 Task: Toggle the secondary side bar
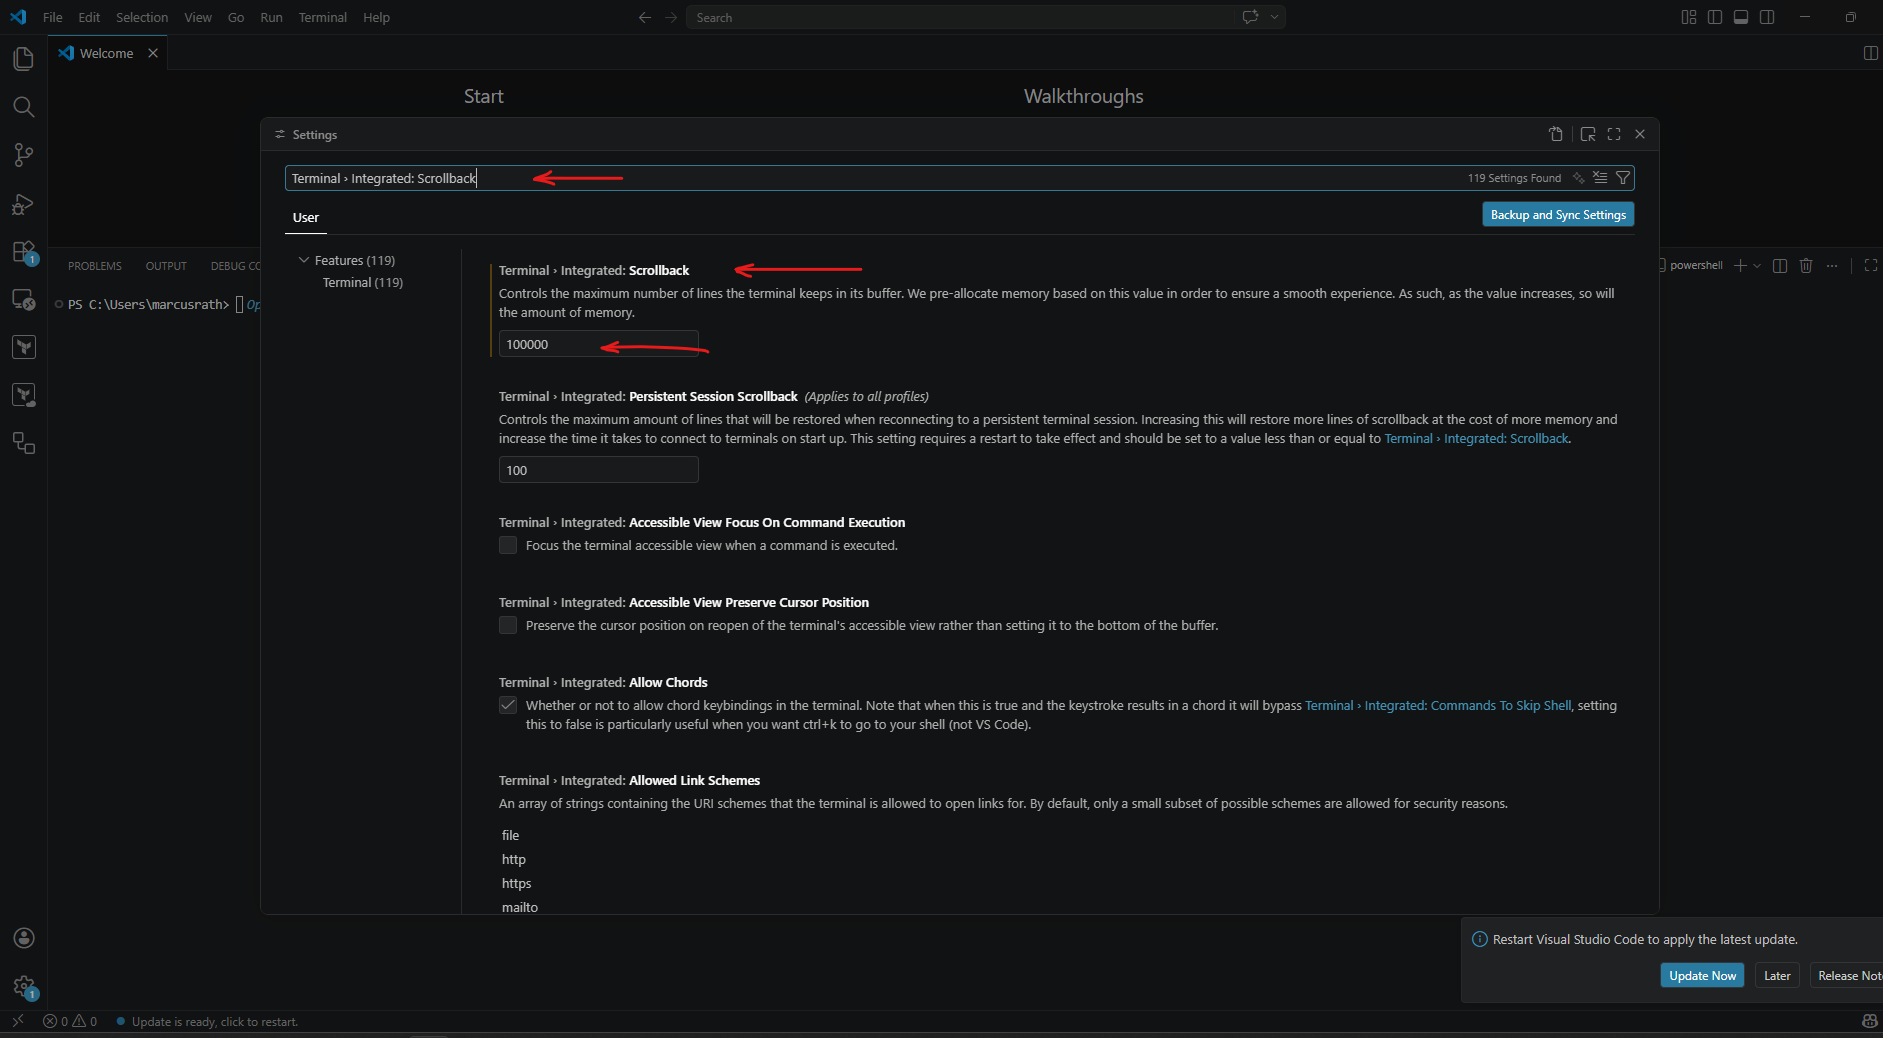click(1767, 17)
